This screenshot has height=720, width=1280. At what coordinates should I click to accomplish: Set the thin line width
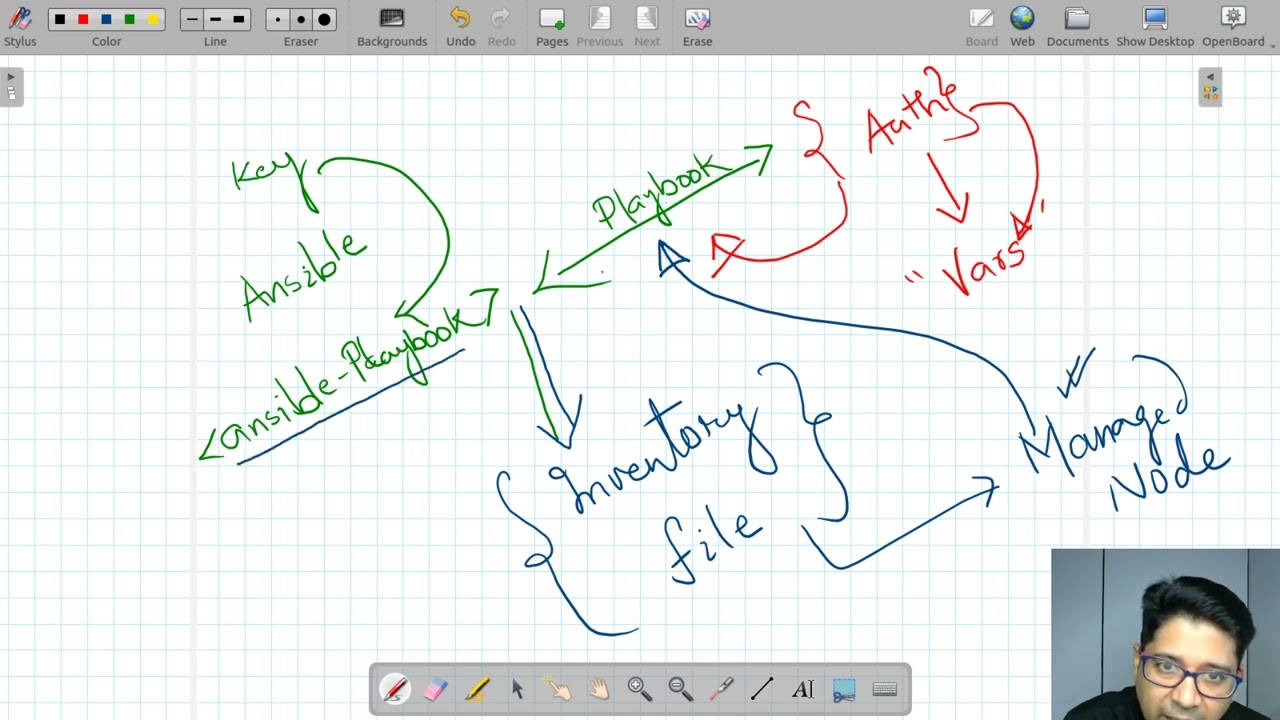tap(192, 19)
